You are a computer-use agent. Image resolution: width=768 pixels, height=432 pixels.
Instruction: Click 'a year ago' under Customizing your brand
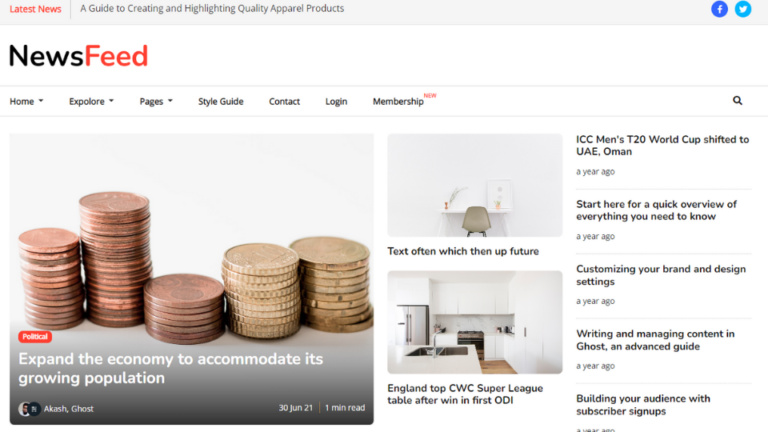(595, 301)
